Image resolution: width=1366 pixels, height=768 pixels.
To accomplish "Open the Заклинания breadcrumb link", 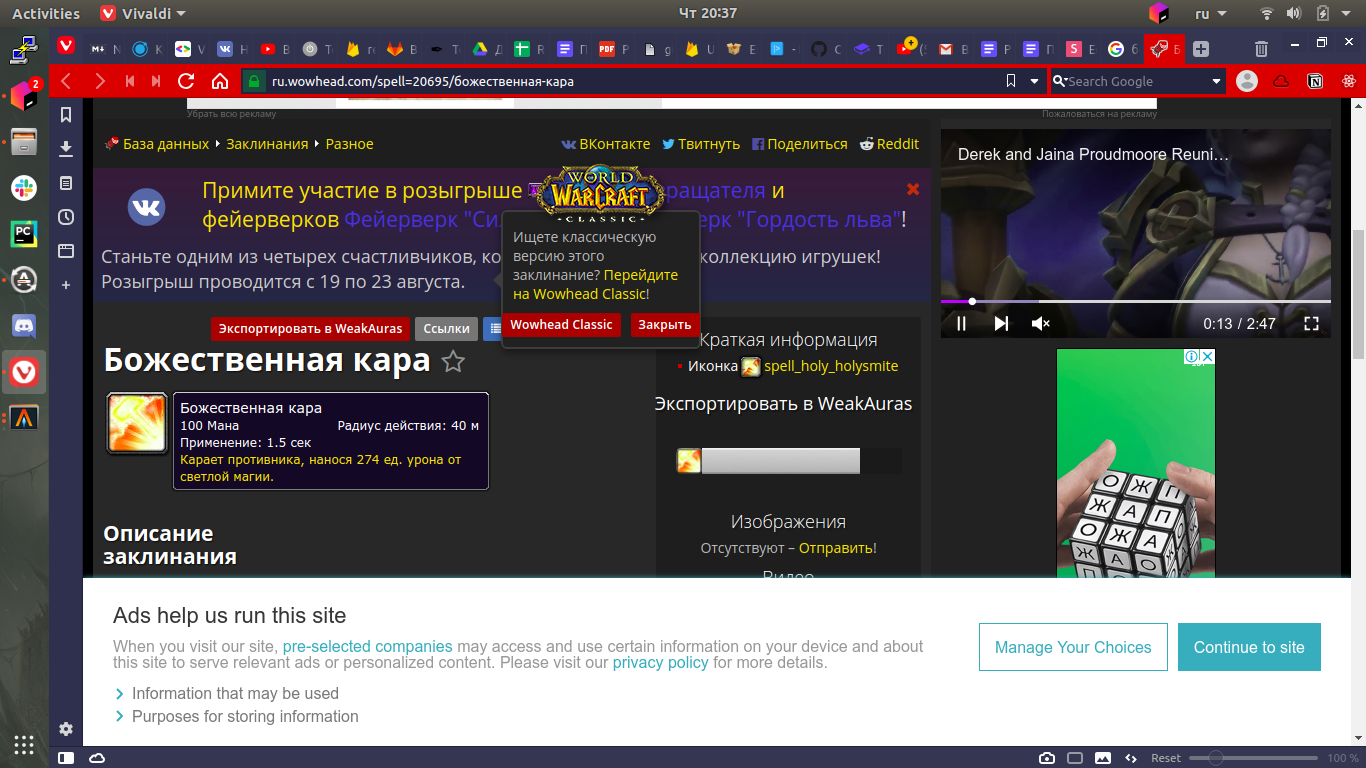I will pyautogui.click(x=267, y=144).
